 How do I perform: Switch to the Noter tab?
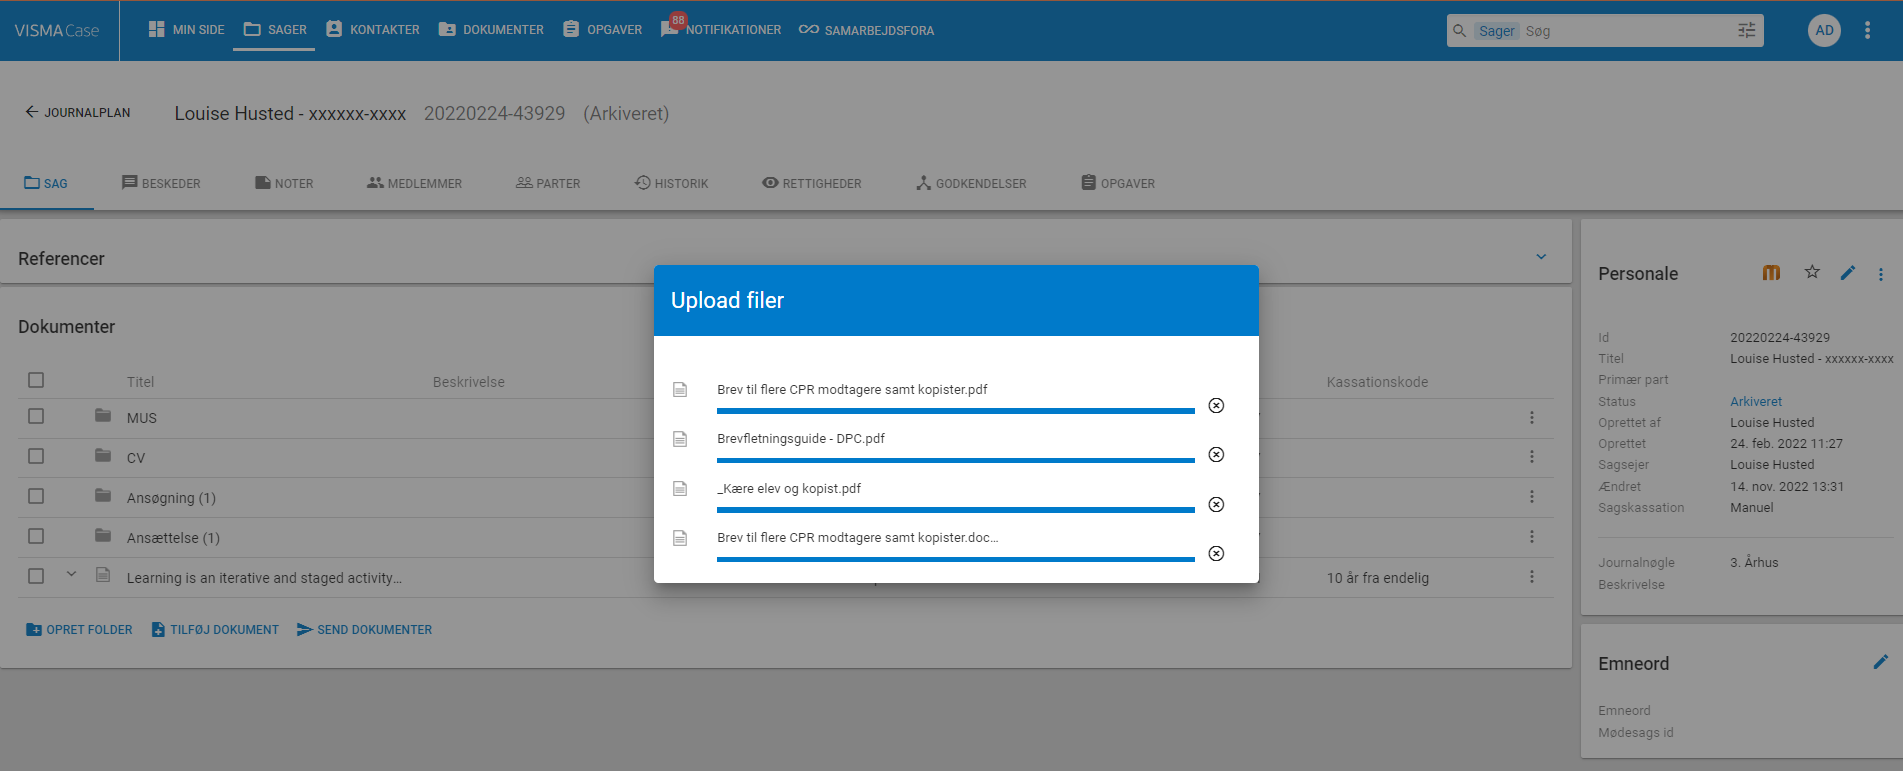tap(284, 183)
